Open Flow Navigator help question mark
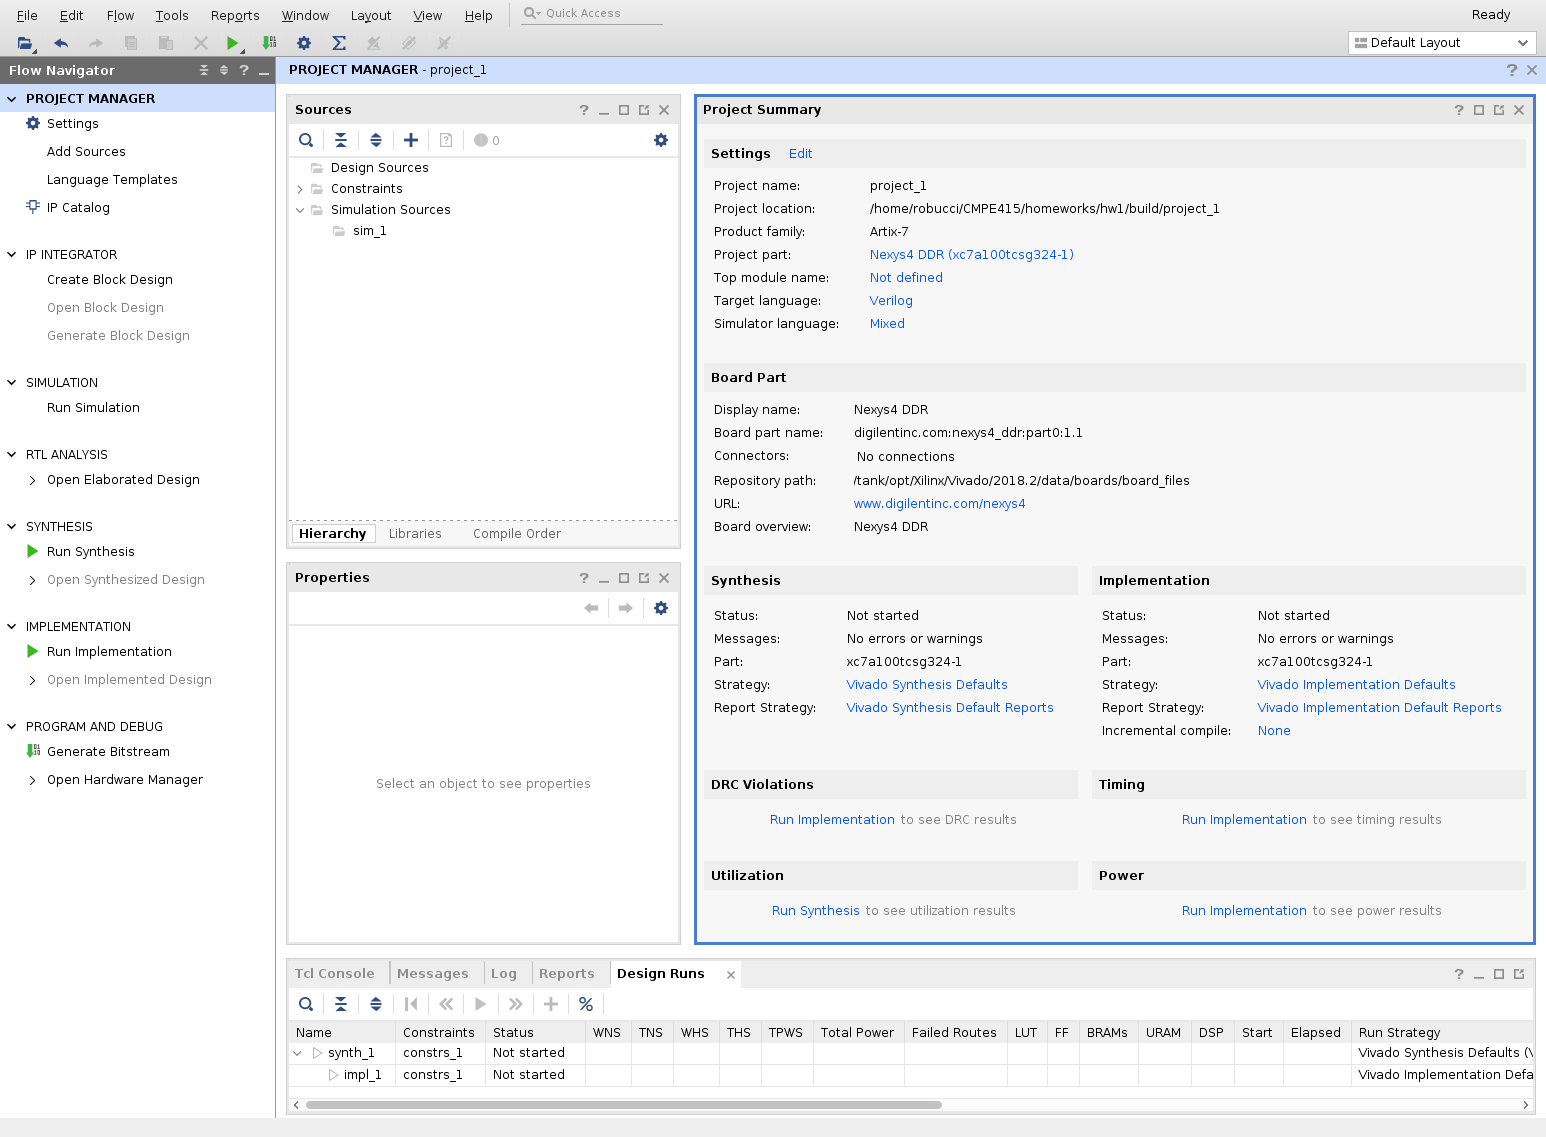The height and width of the screenshot is (1137, 1546). pyautogui.click(x=244, y=70)
